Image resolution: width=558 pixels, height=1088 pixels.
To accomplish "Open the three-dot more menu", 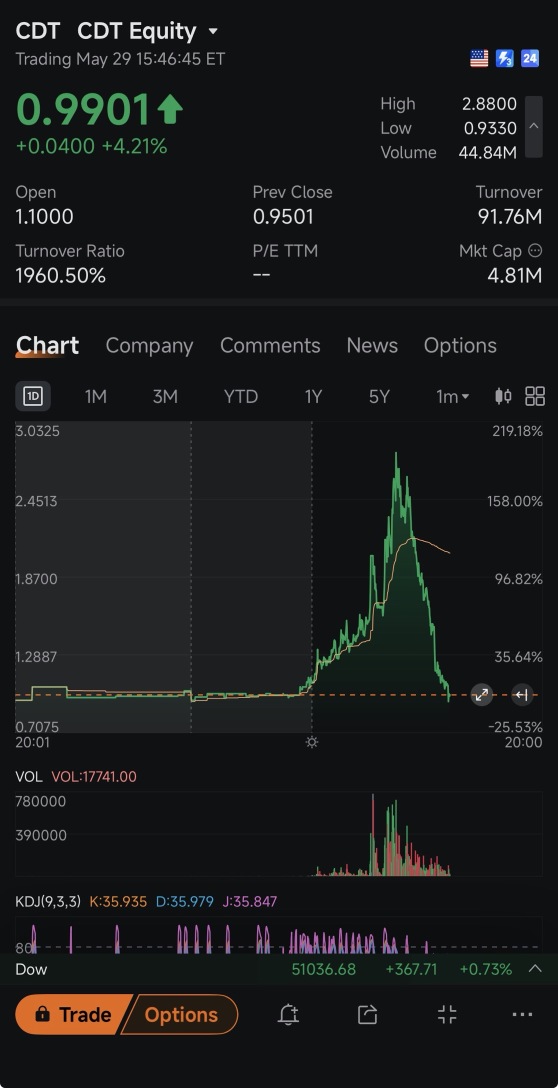I will coord(523,1014).
